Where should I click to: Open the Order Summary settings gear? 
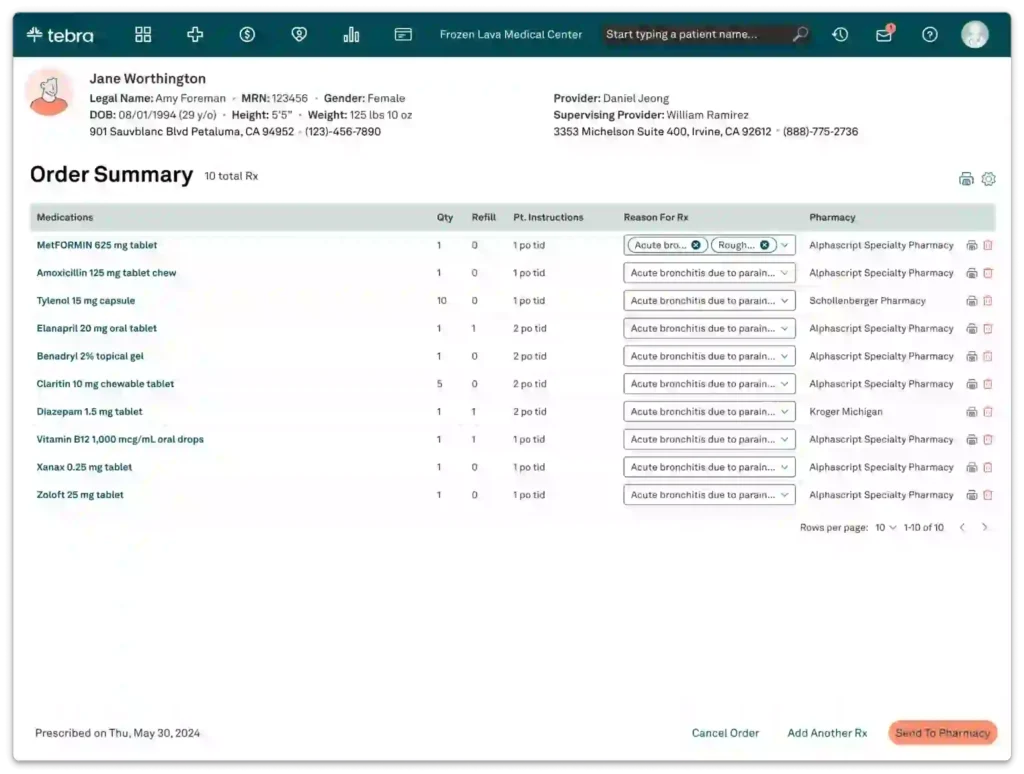click(x=989, y=178)
